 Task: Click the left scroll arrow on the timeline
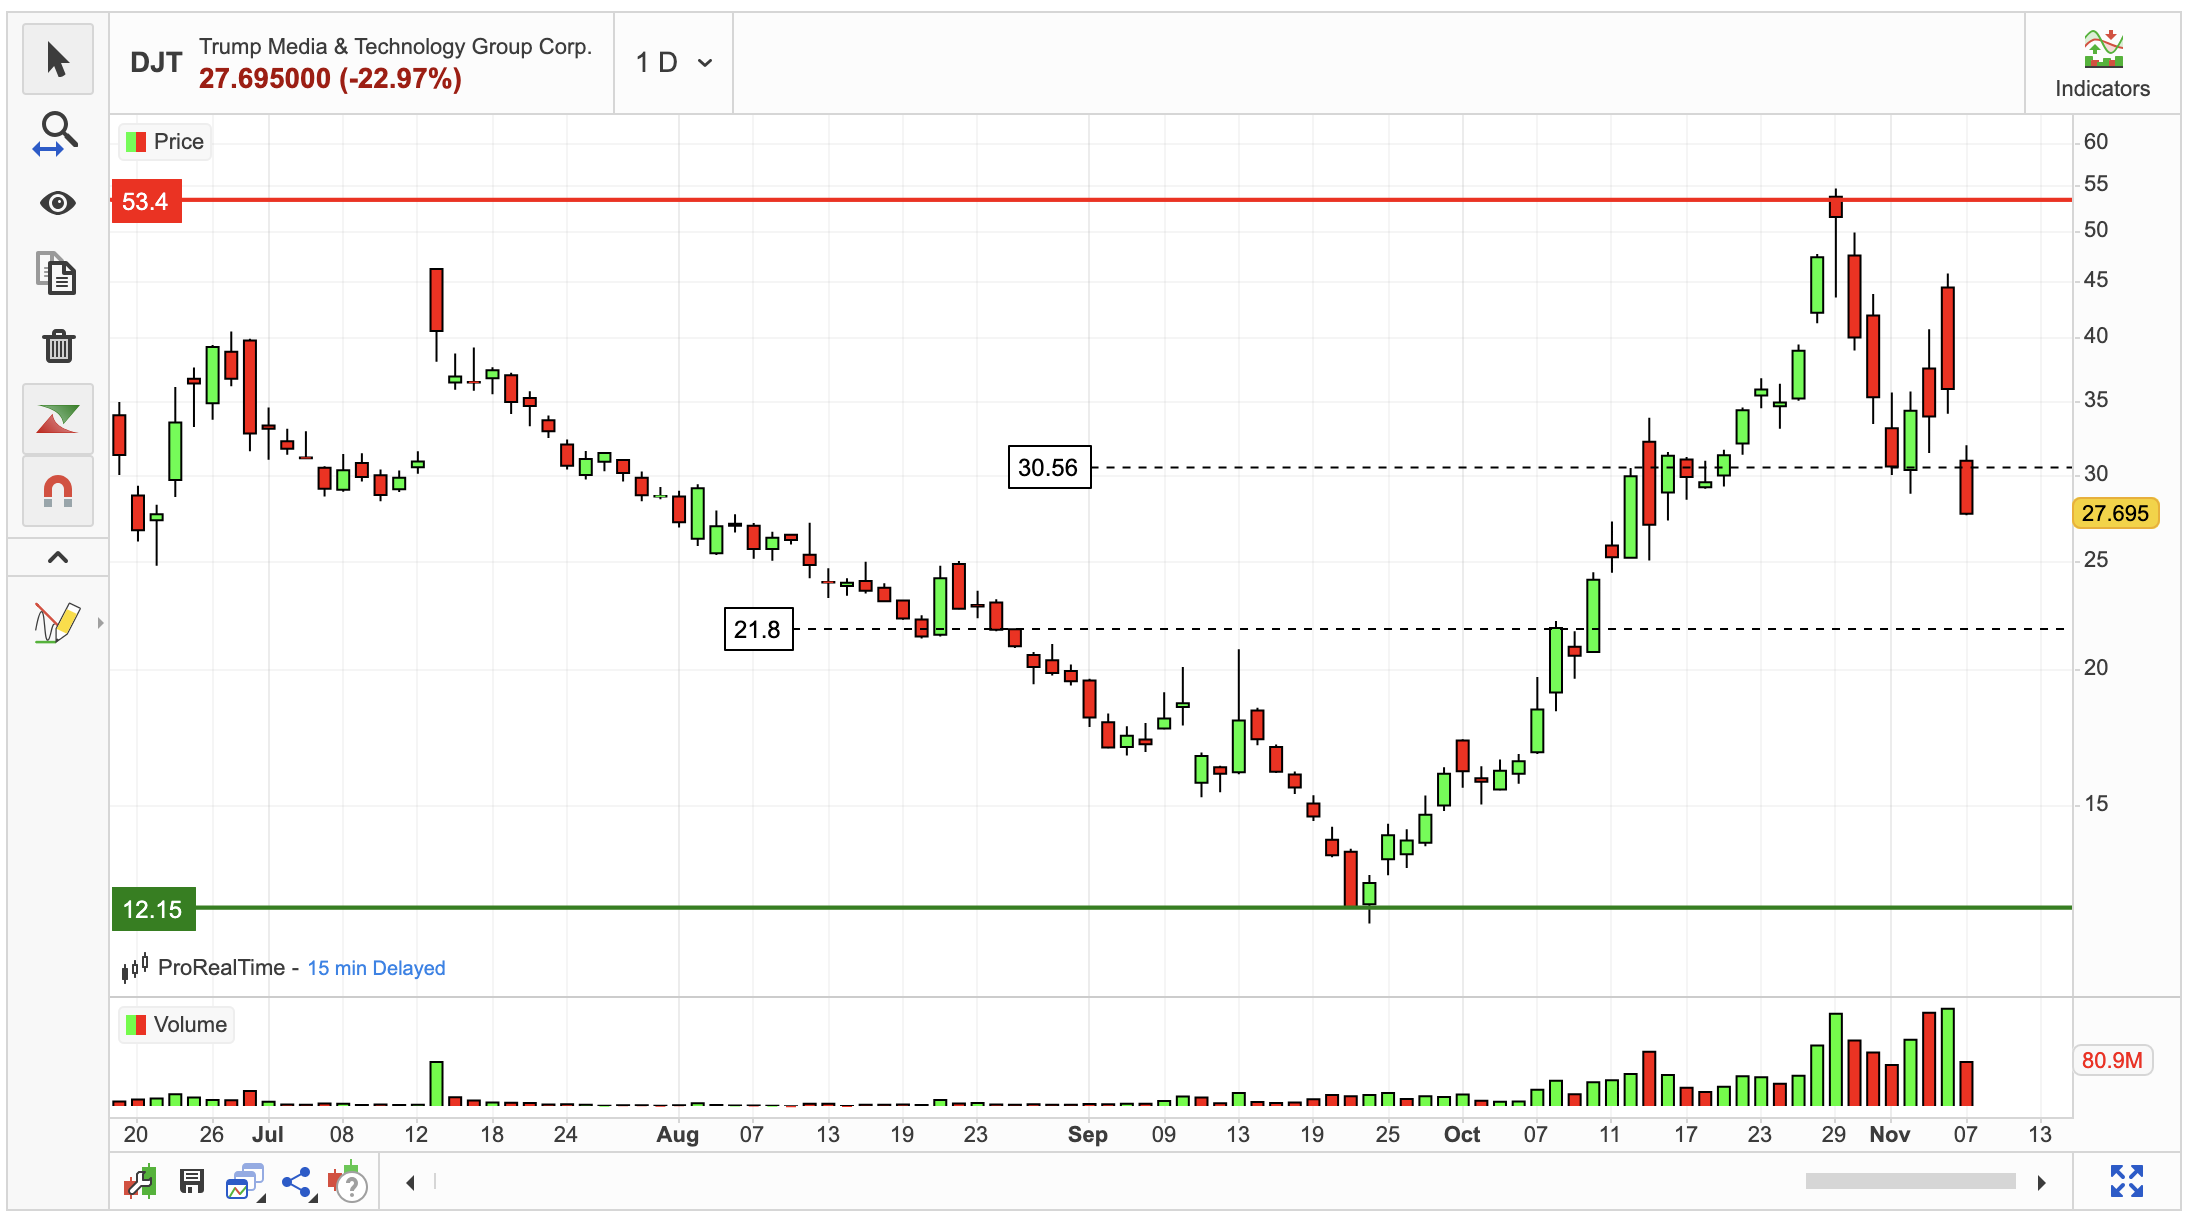coord(411,1184)
